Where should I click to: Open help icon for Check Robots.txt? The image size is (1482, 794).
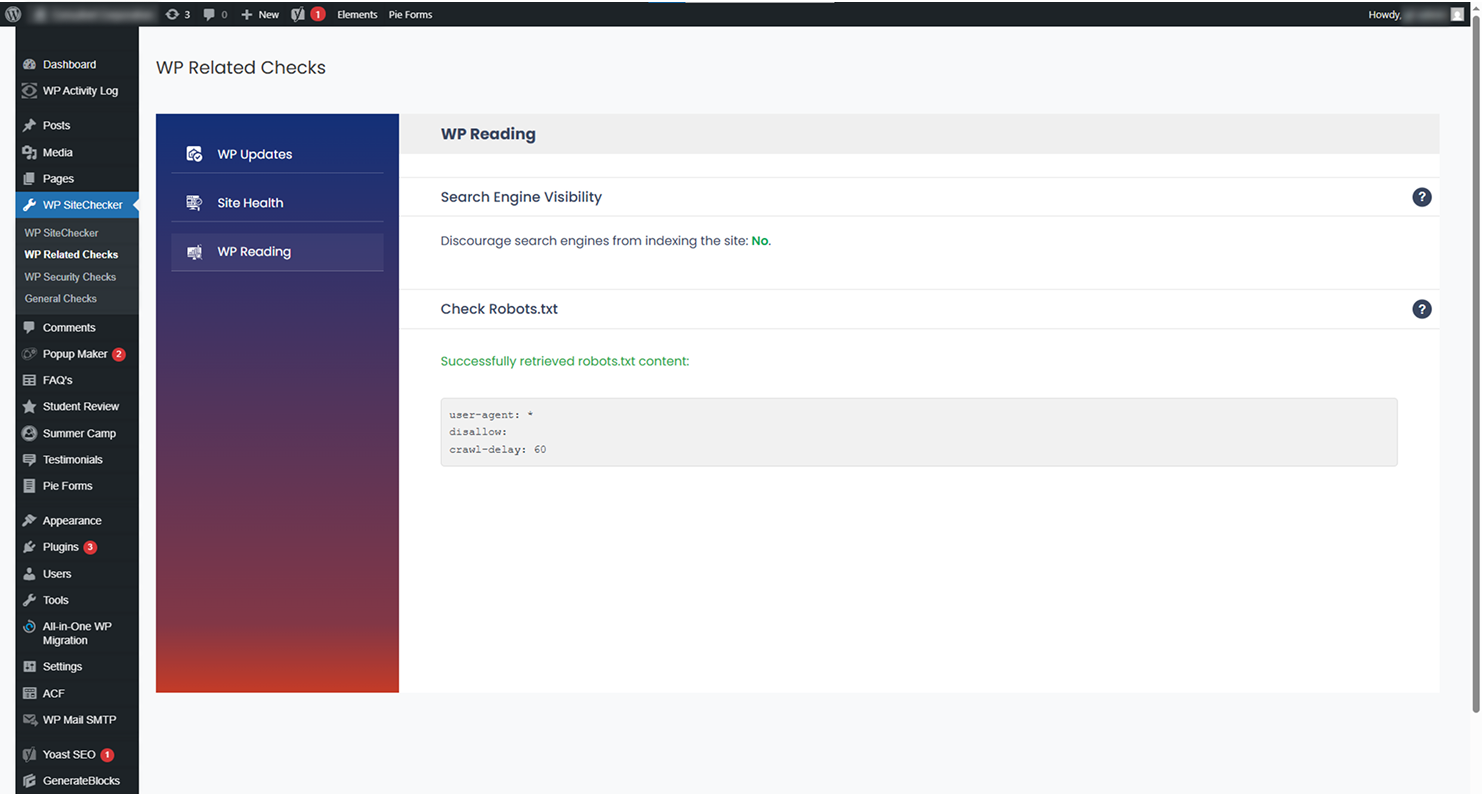(x=1421, y=309)
